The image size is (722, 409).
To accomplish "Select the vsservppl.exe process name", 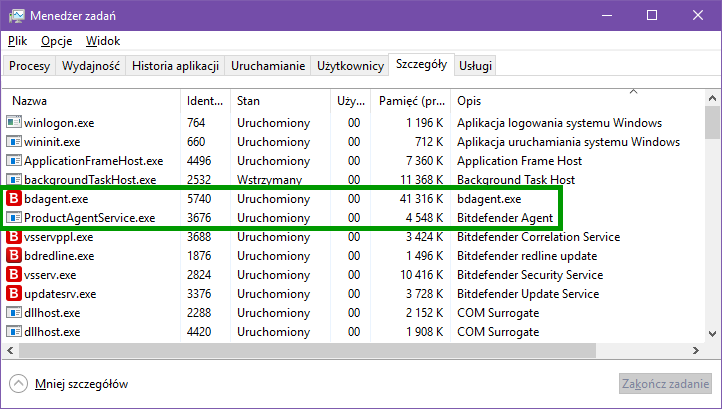I will 58,237.
